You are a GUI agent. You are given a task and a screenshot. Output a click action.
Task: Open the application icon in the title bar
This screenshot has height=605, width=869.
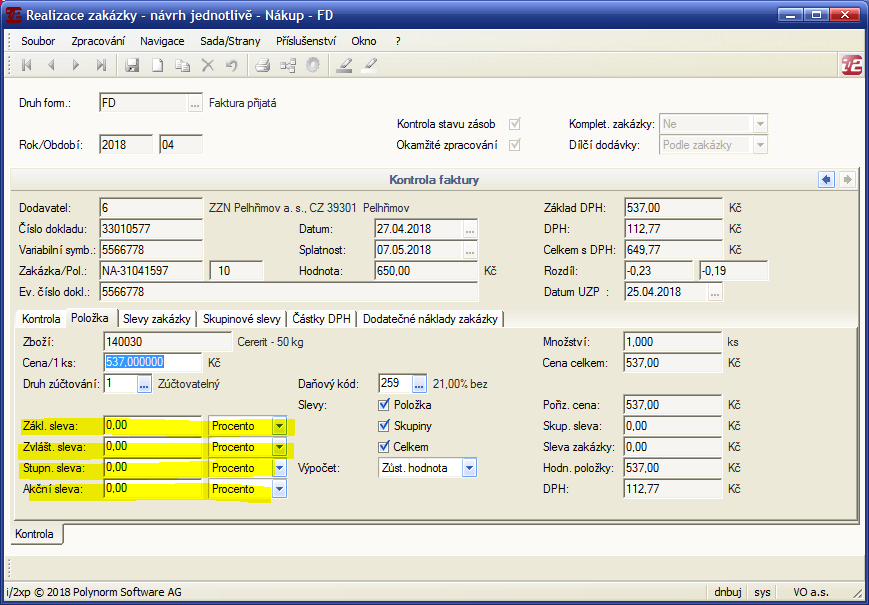coord(13,14)
